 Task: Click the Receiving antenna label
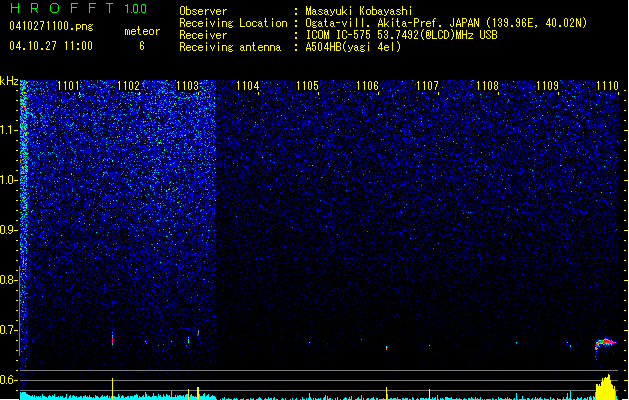click(x=230, y=47)
